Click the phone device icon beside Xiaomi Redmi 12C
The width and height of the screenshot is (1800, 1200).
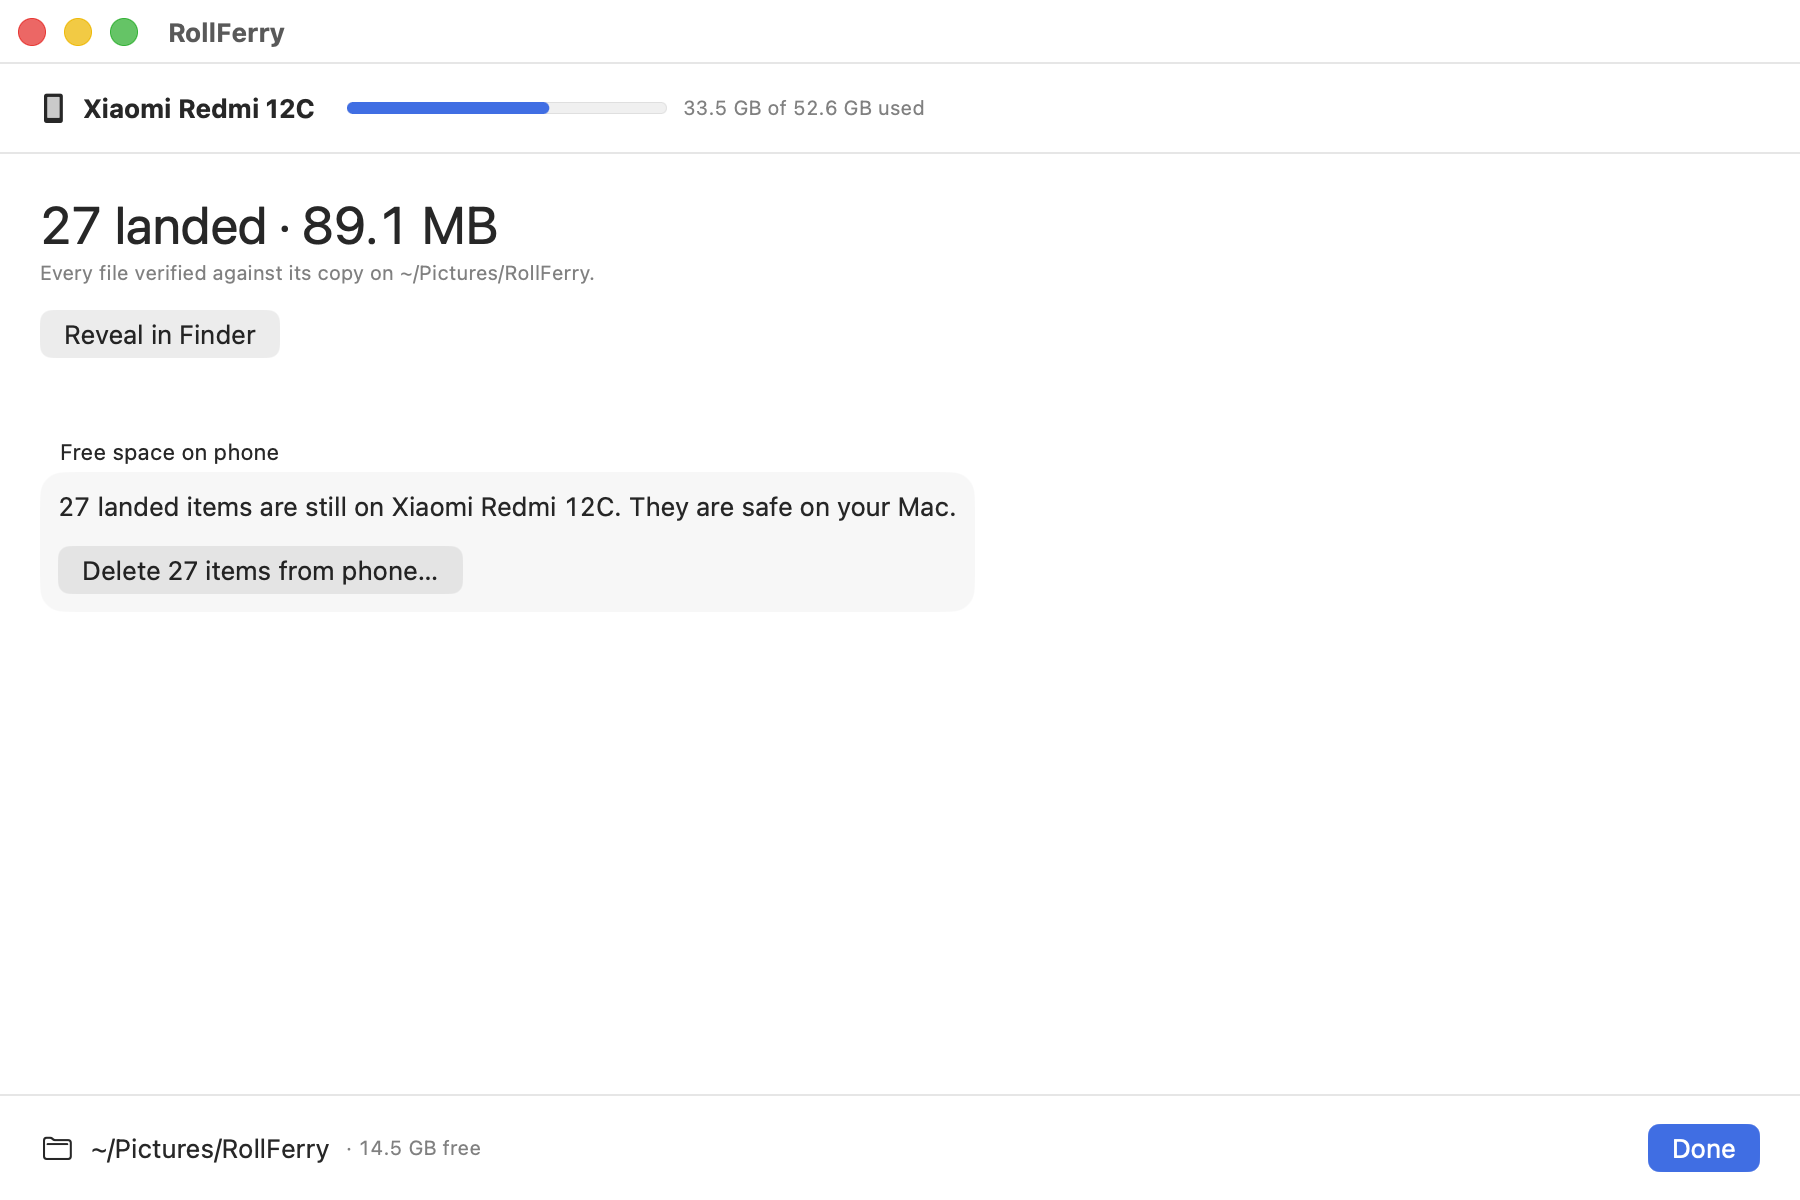(x=54, y=108)
